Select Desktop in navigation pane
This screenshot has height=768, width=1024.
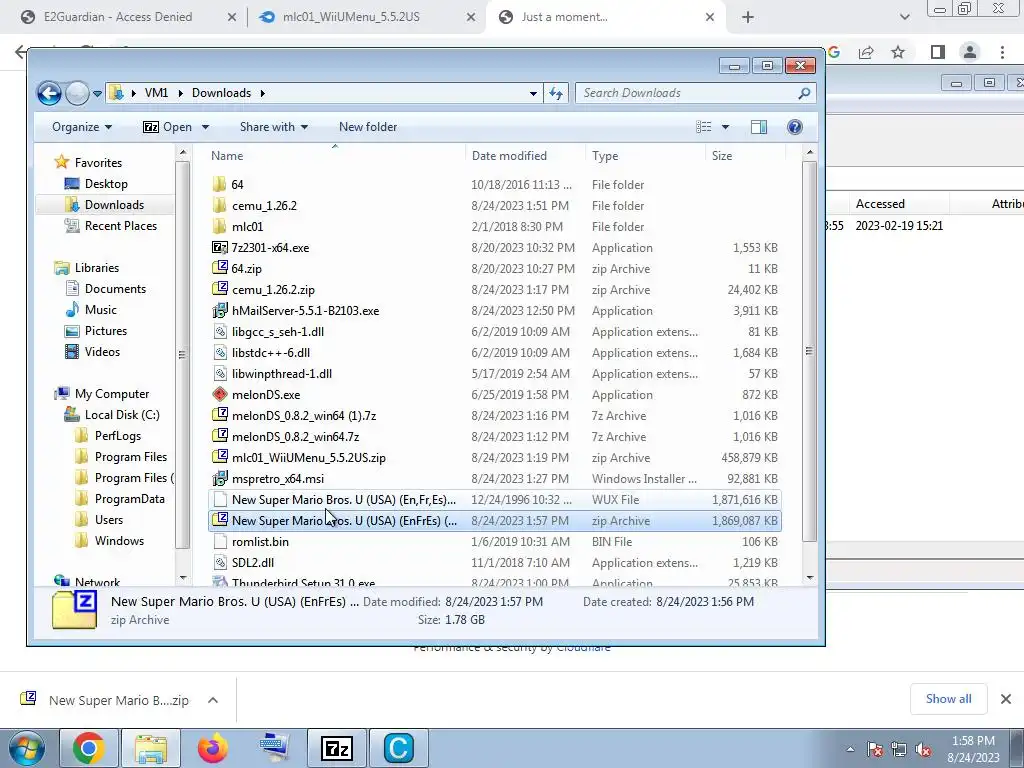[x=106, y=184]
